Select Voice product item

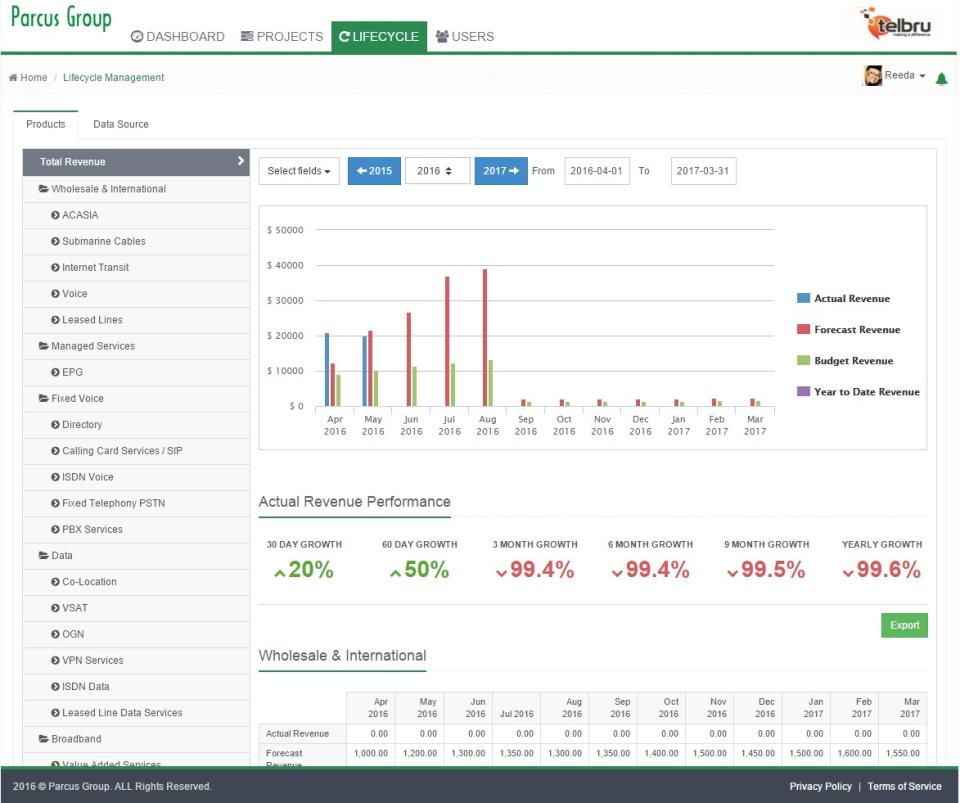136,294
